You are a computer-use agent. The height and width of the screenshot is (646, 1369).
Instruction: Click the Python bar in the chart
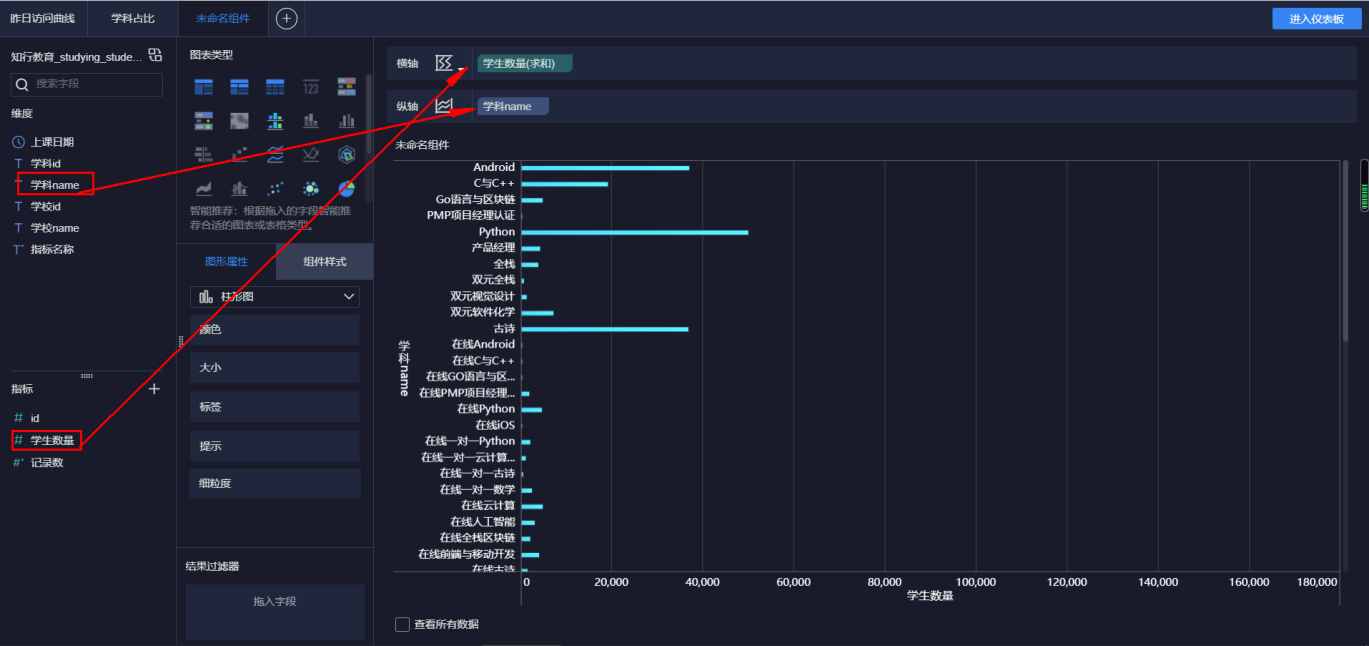[635, 232]
